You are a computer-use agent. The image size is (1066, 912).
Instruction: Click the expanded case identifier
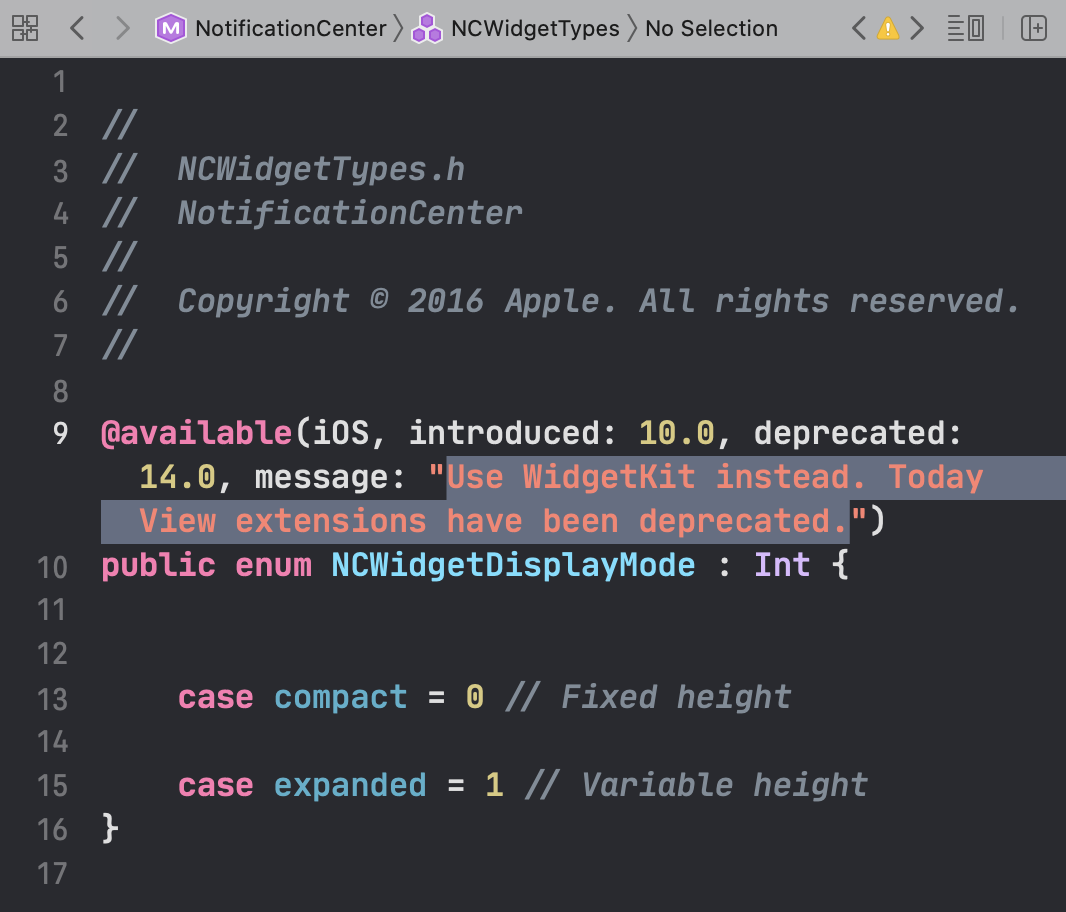pyautogui.click(x=350, y=785)
